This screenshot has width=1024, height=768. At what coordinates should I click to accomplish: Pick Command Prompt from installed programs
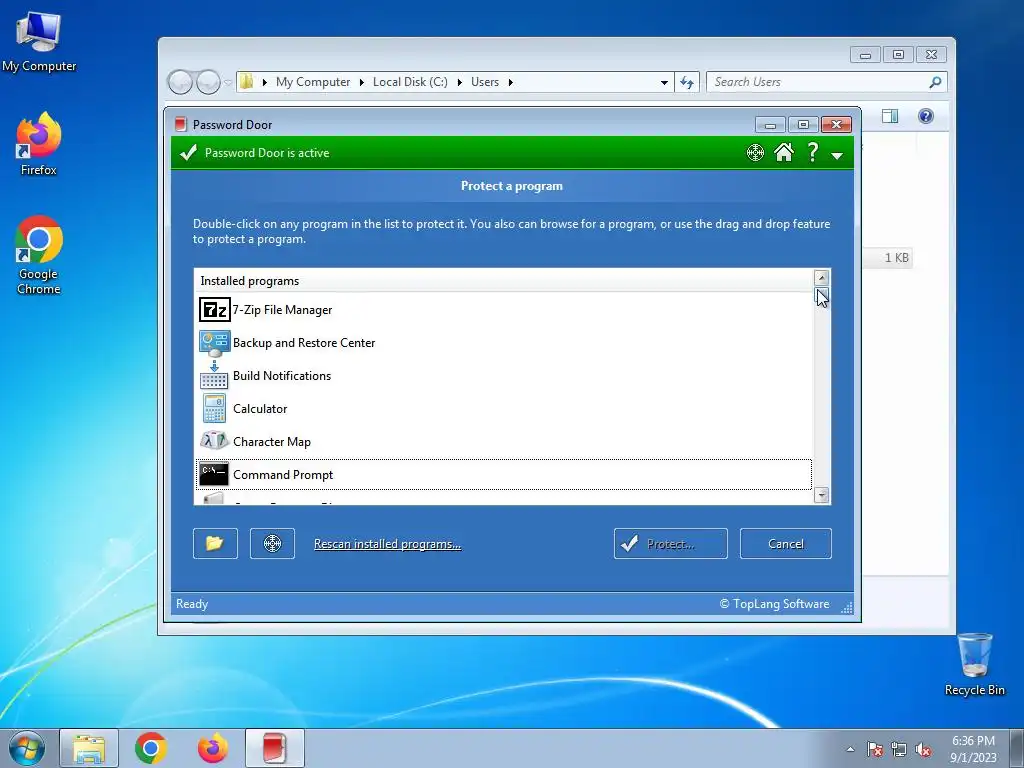(504, 475)
